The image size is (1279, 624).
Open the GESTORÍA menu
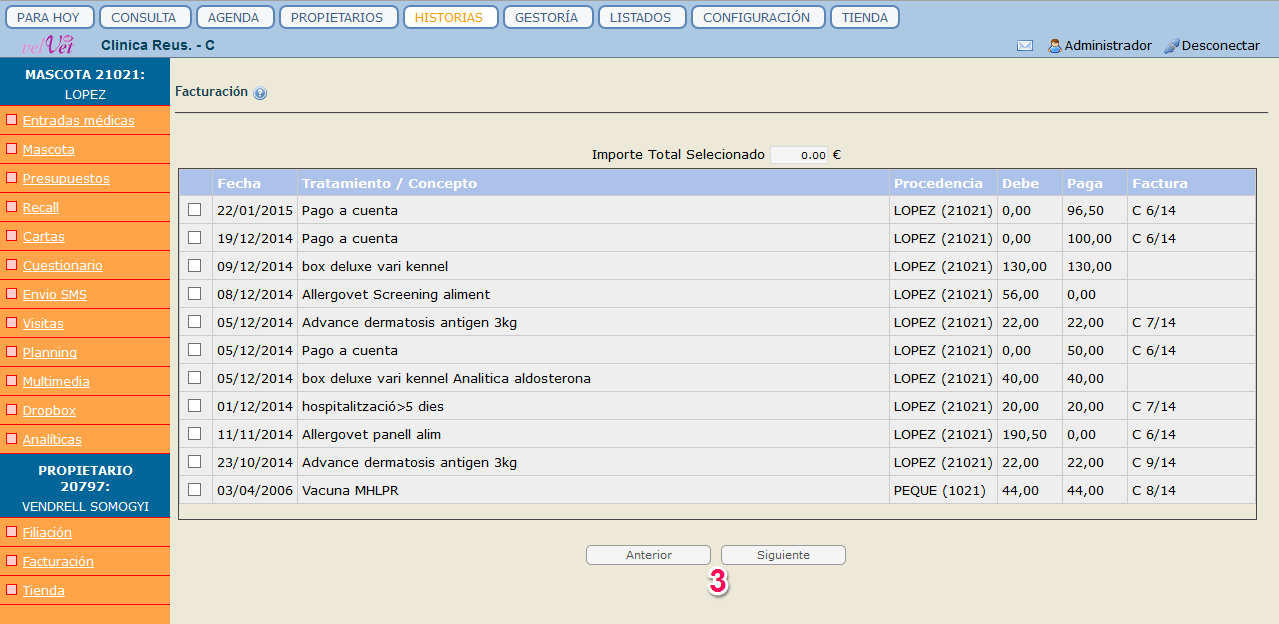[x=548, y=17]
